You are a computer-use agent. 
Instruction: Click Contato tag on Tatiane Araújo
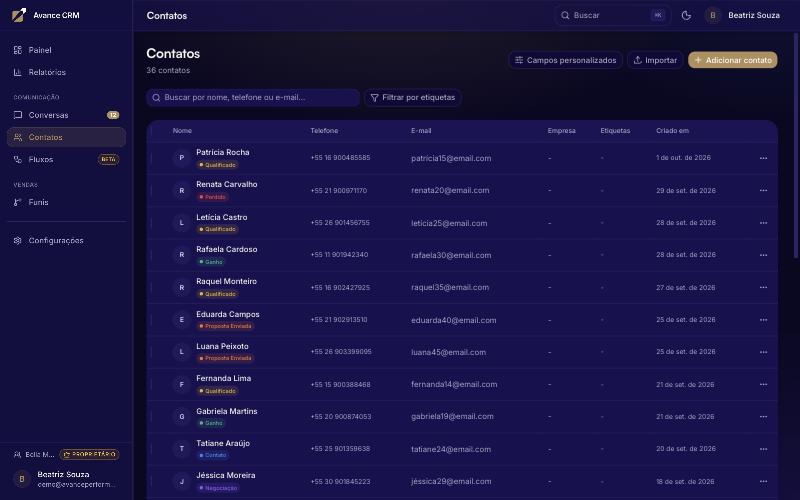(213, 455)
